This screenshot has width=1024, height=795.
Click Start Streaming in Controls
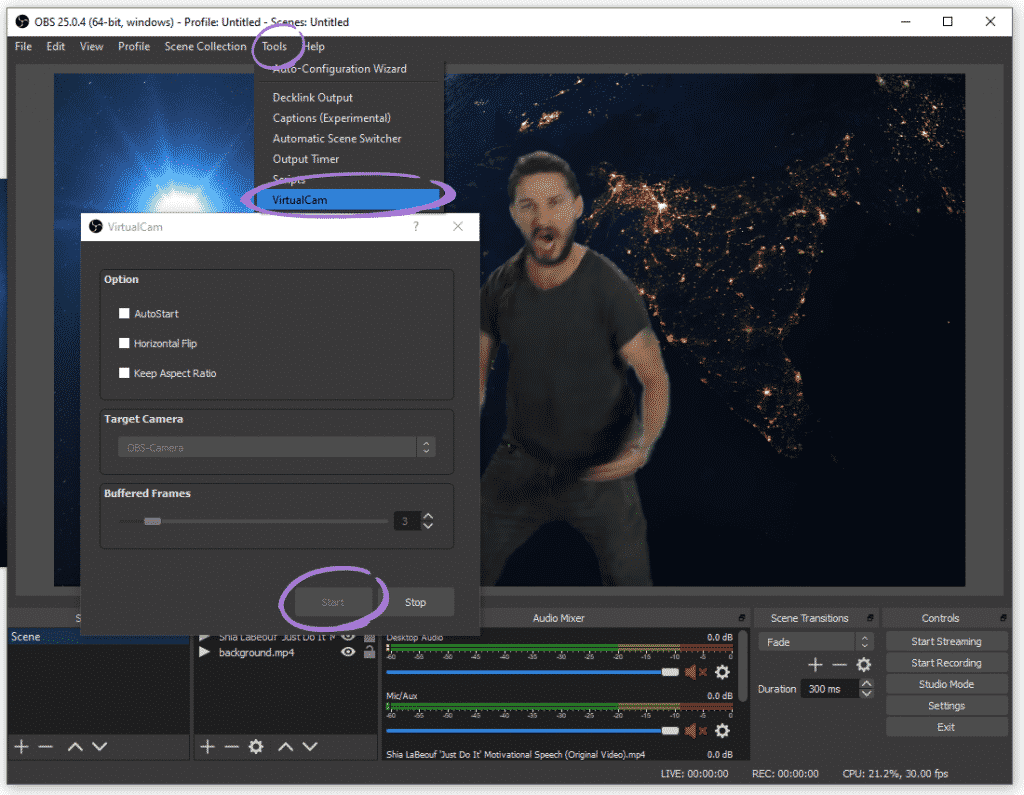tap(946, 641)
